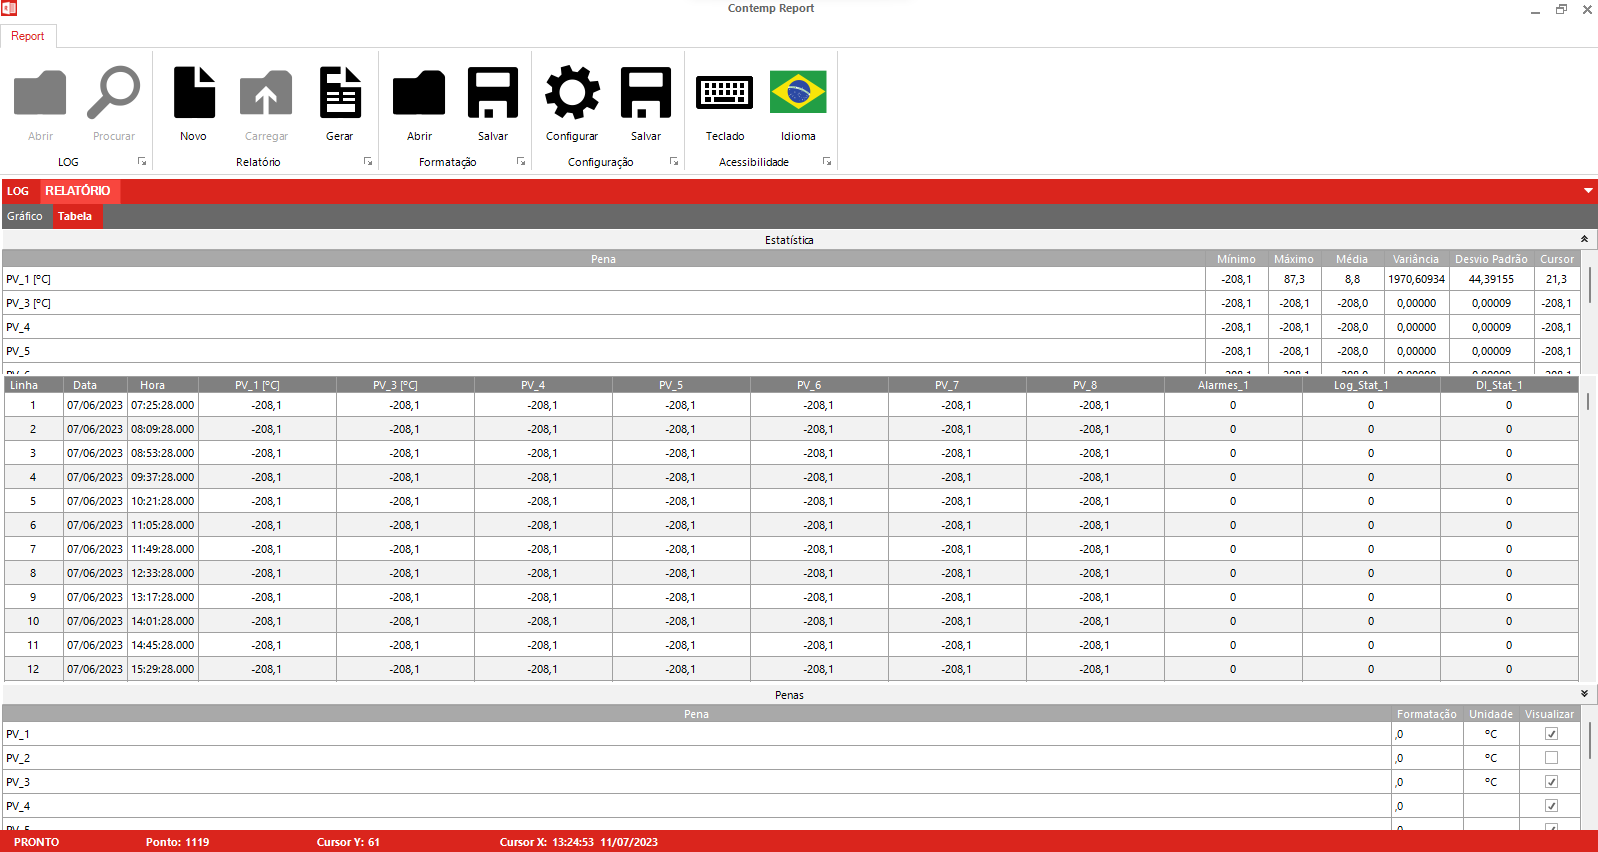Viewport: 1598px width, 852px height.
Task: Open the Teclado keyboard icon
Action: (x=725, y=94)
